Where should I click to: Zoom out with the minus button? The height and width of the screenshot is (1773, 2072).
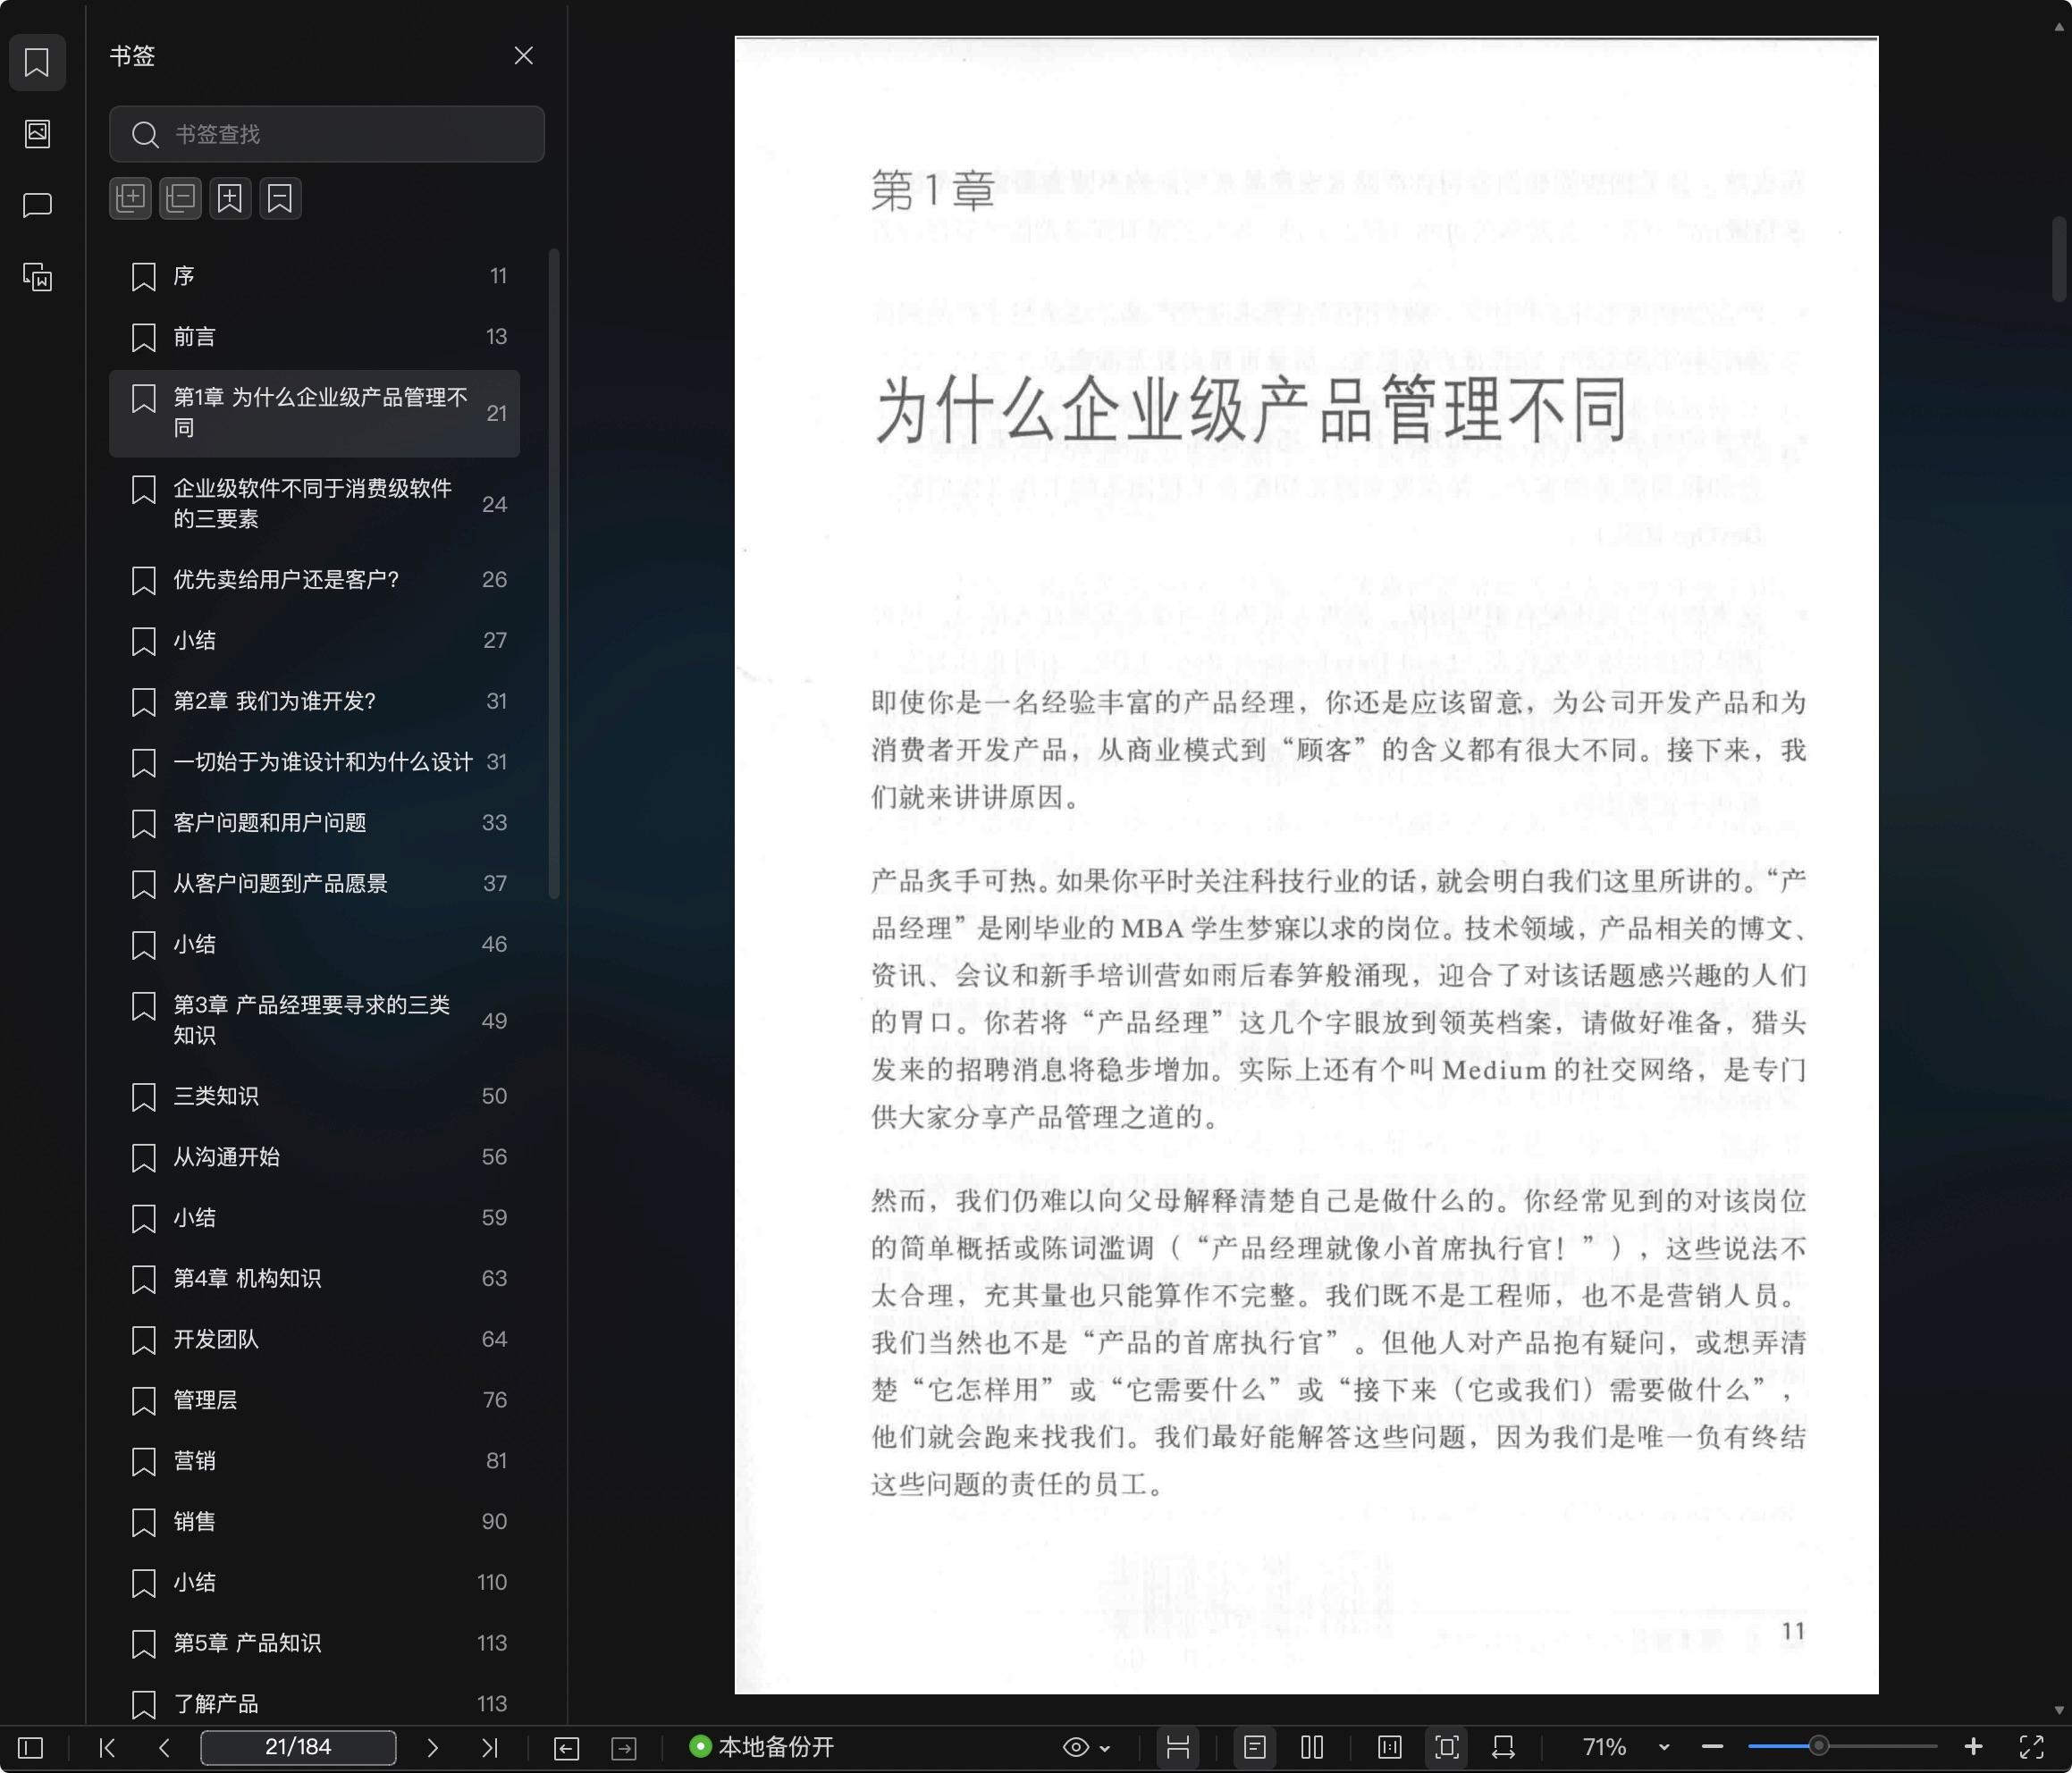click(x=1712, y=1747)
